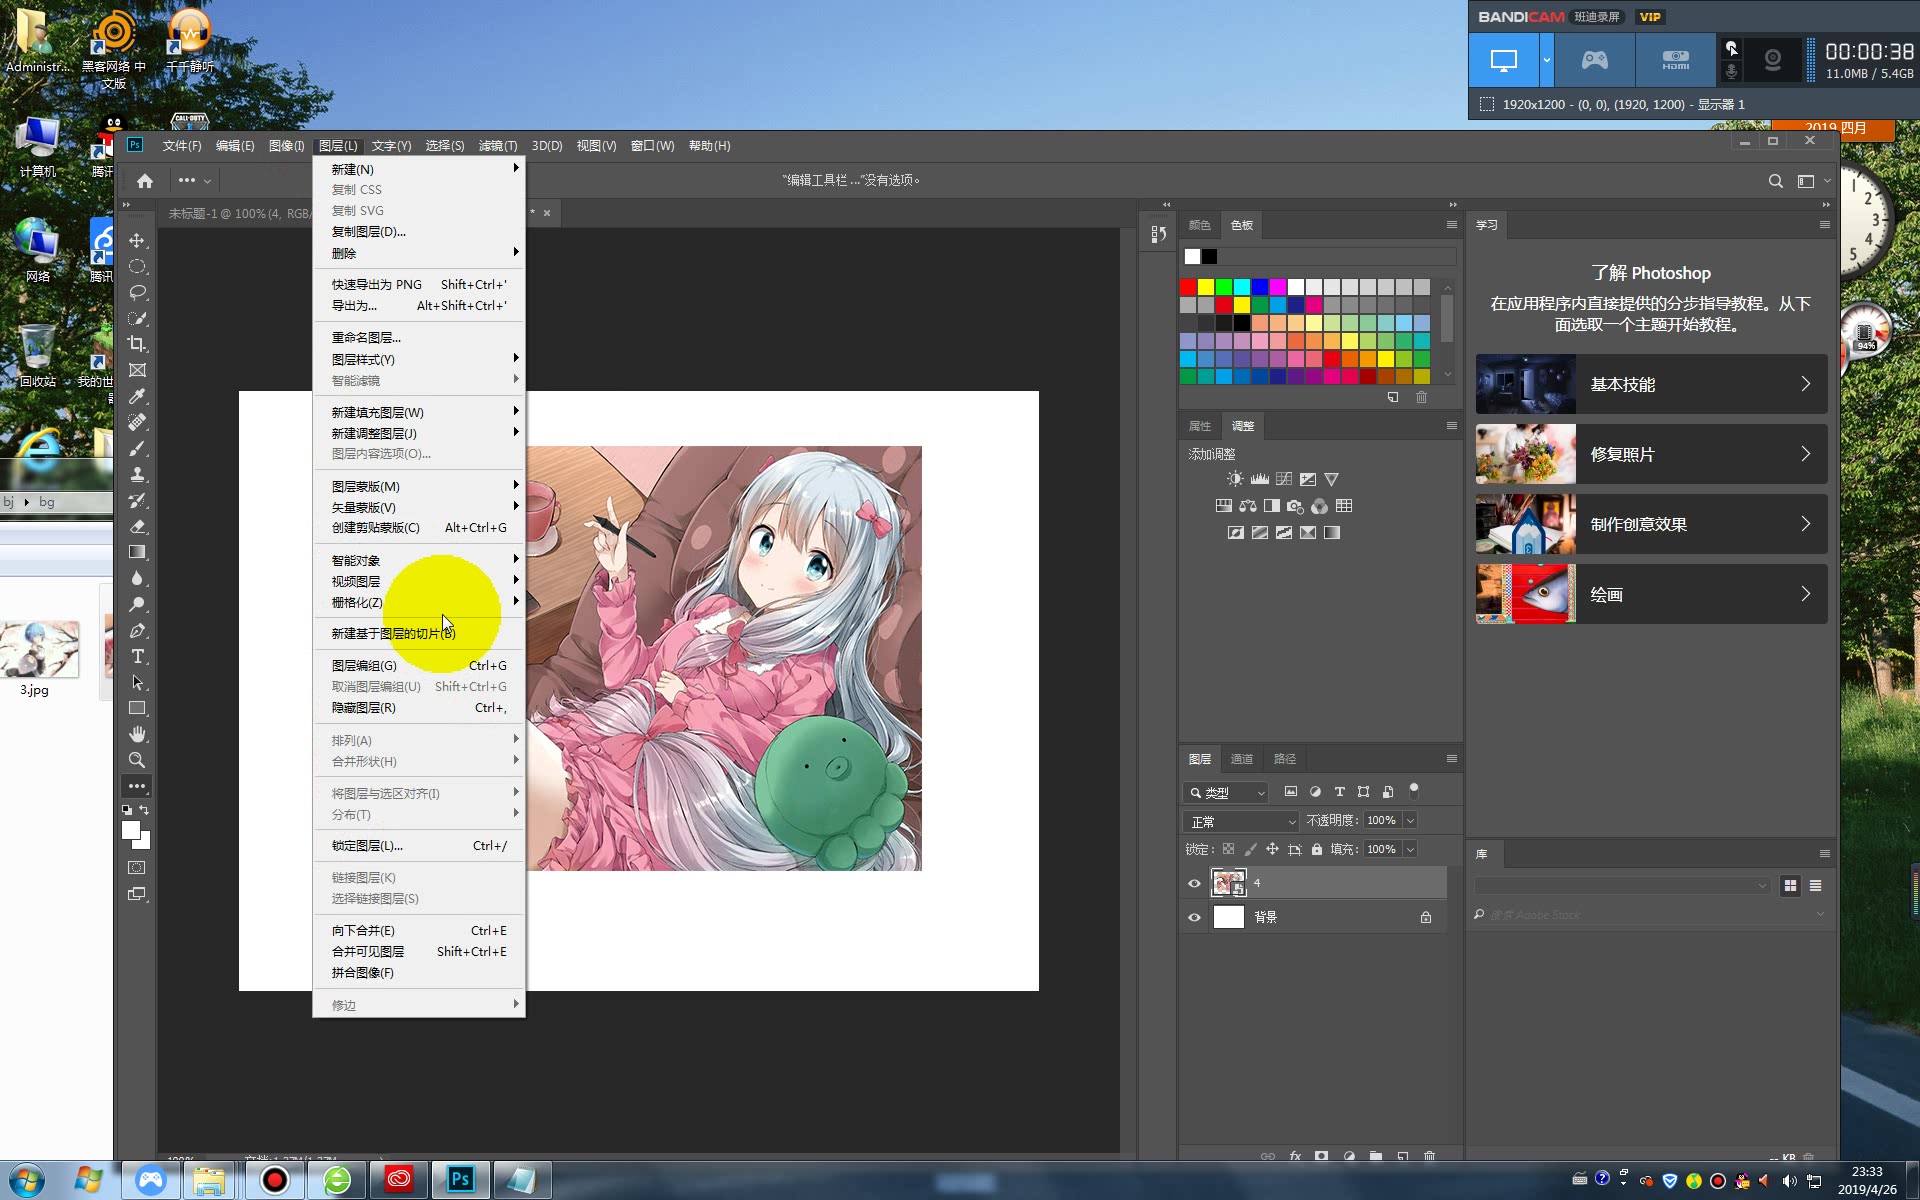
Task: Select the Hand tool
Action: coord(137,734)
